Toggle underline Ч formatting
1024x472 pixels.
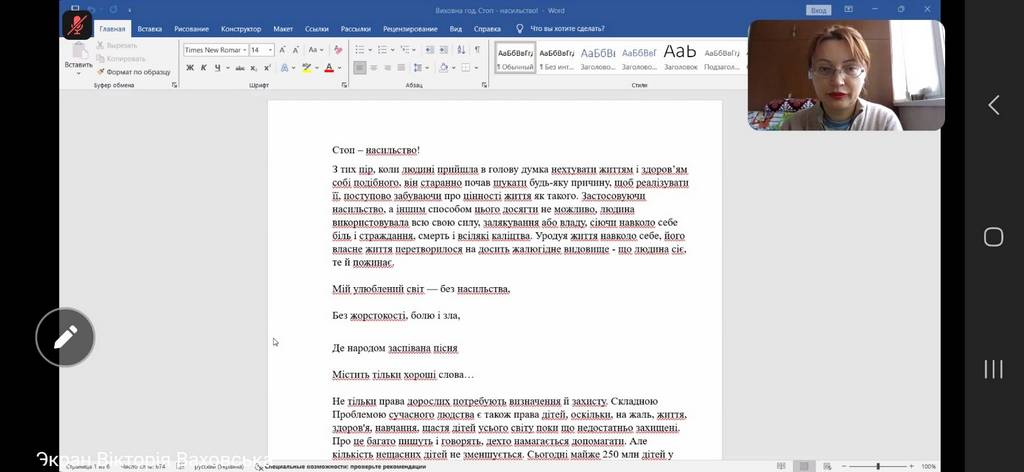[x=217, y=67]
